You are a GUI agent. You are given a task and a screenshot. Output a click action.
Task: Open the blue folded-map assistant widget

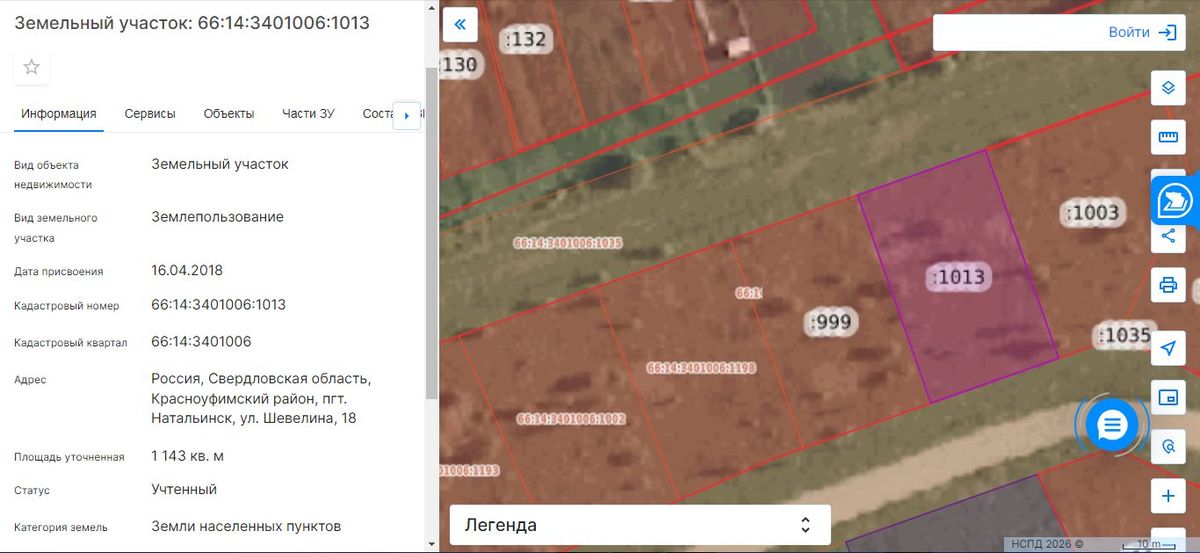coord(1175,201)
